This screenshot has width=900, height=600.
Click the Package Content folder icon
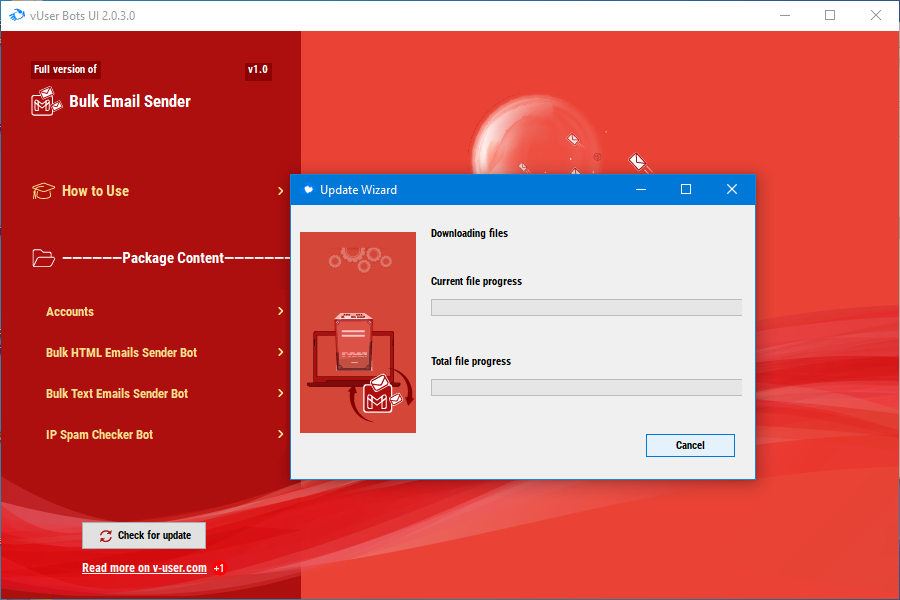coord(43,258)
